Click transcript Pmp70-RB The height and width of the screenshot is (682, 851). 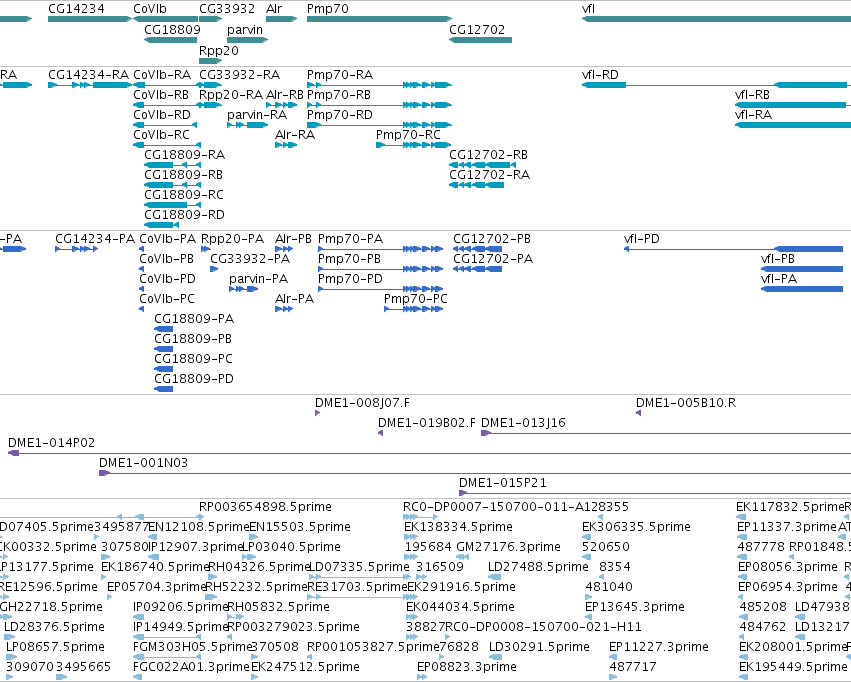tap(339, 95)
